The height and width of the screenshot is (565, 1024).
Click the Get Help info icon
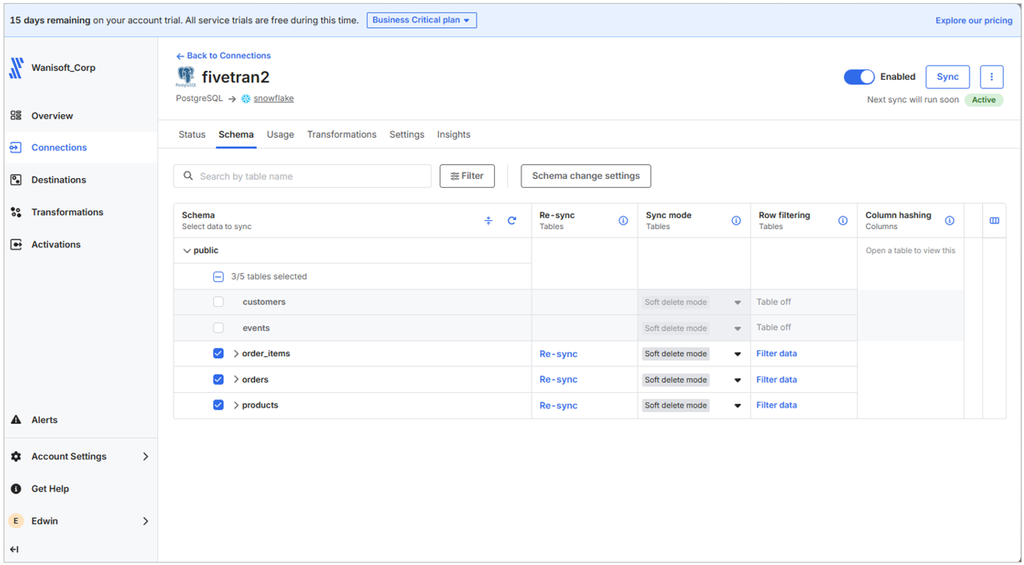click(x=16, y=489)
